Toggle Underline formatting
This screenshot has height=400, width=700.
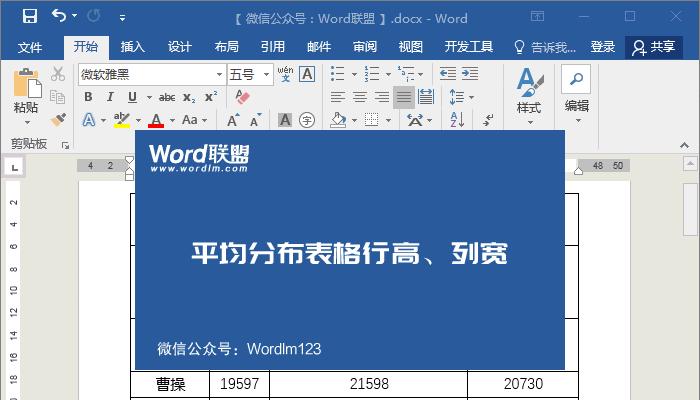(132, 97)
